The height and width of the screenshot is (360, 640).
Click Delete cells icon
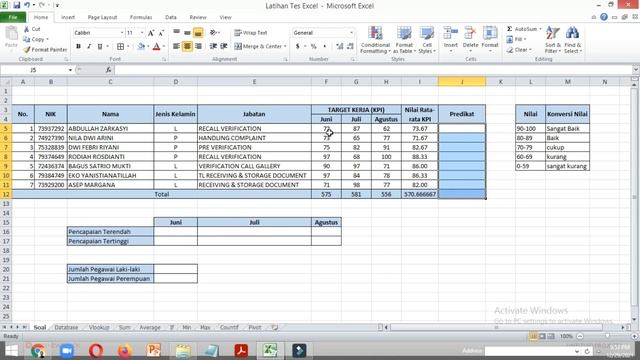pos(470,33)
